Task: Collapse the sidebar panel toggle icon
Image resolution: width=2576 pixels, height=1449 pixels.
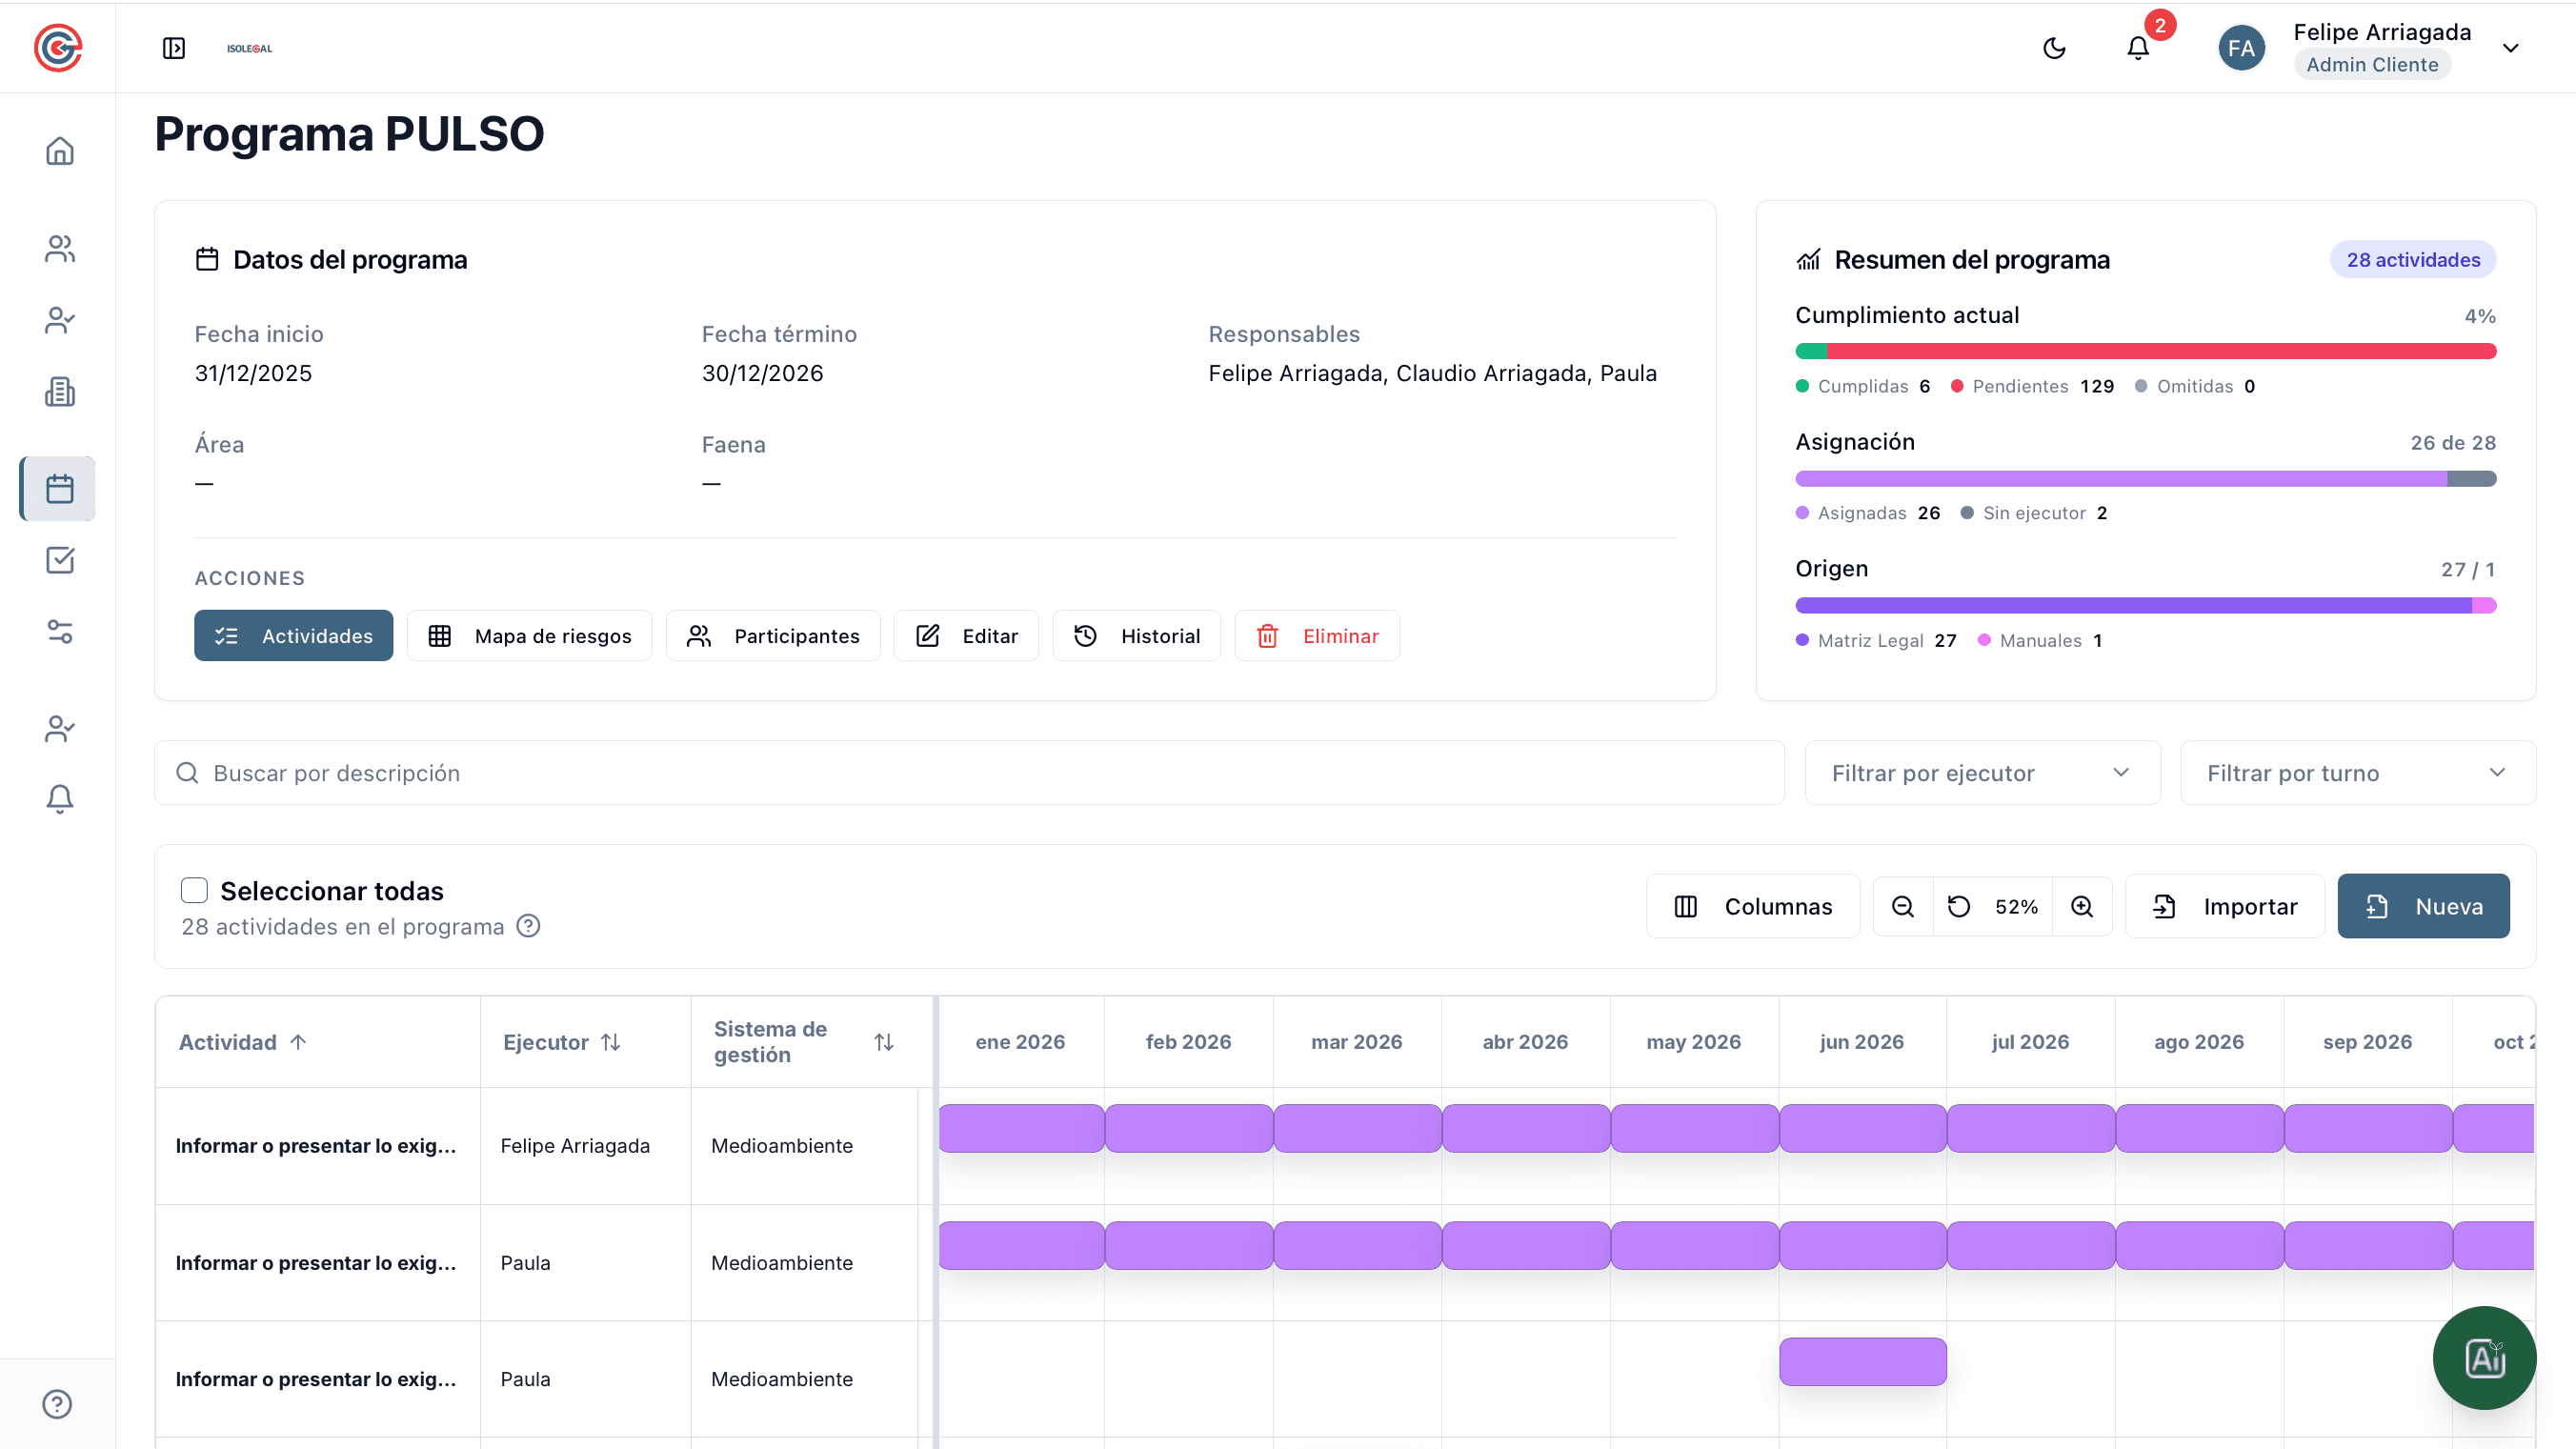Action: point(174,48)
